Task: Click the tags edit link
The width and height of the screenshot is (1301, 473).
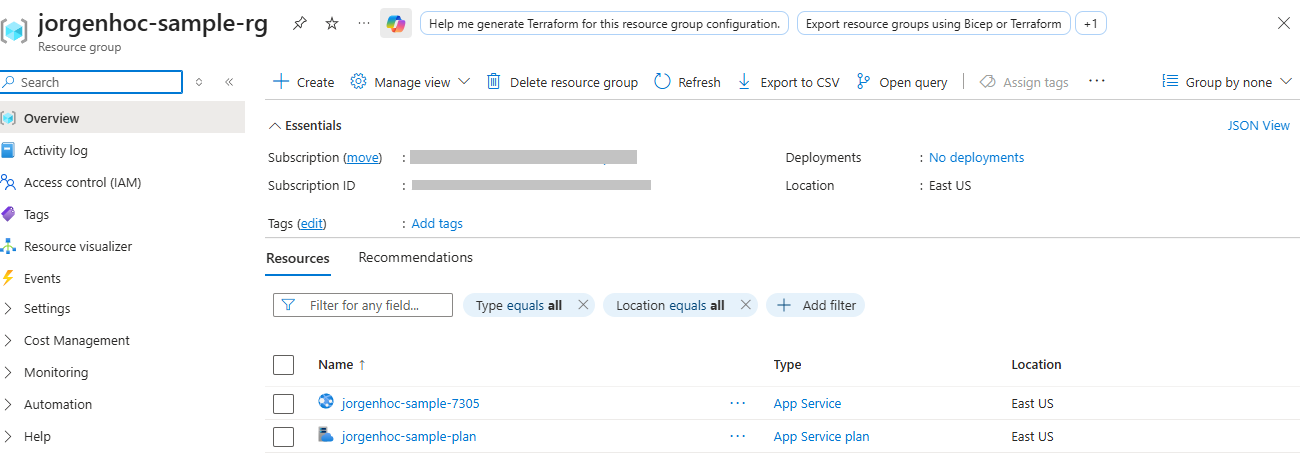Action: point(312,223)
